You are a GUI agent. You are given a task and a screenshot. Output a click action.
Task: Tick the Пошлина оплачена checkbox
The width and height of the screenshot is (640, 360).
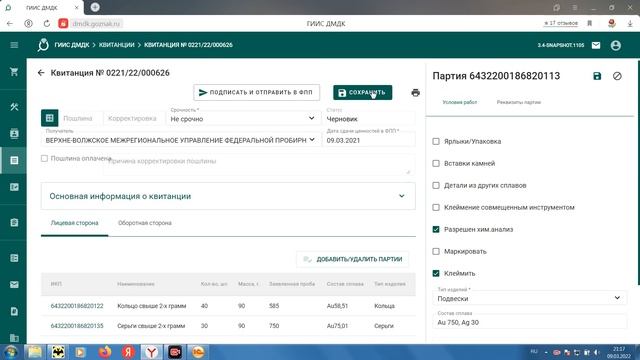pos(44,158)
